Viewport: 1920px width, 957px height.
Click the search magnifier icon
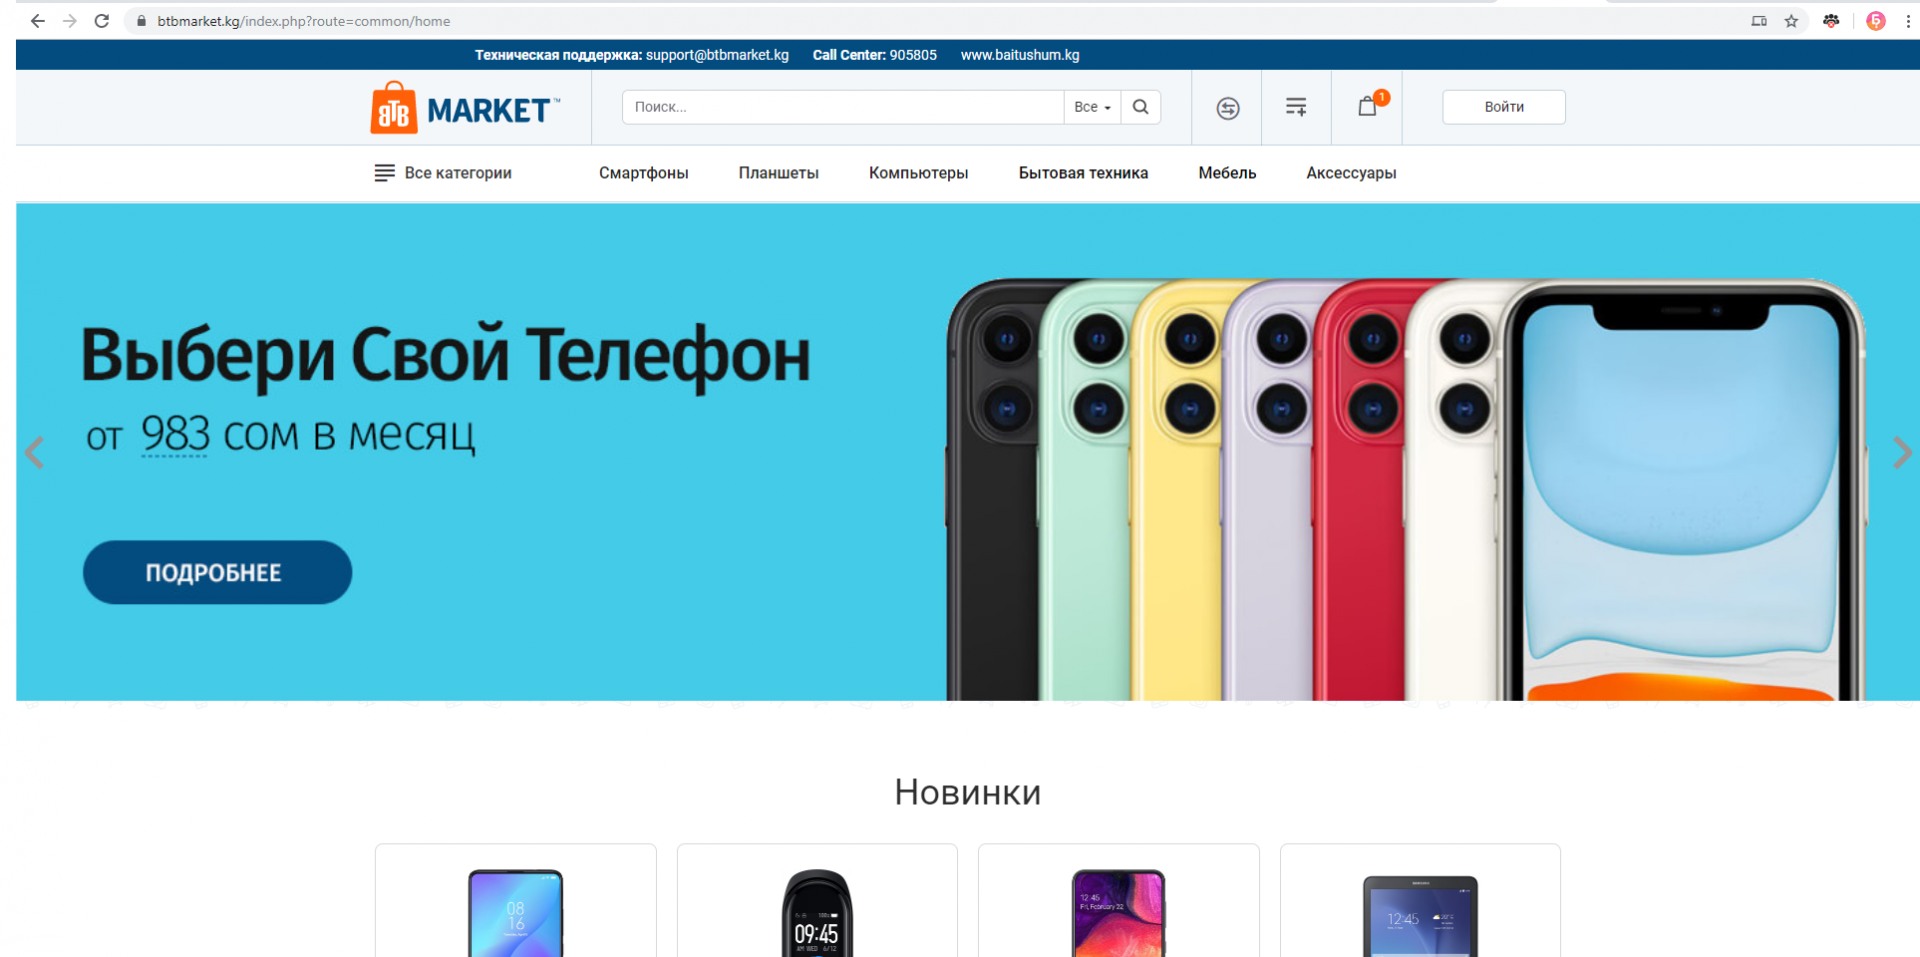(x=1140, y=107)
